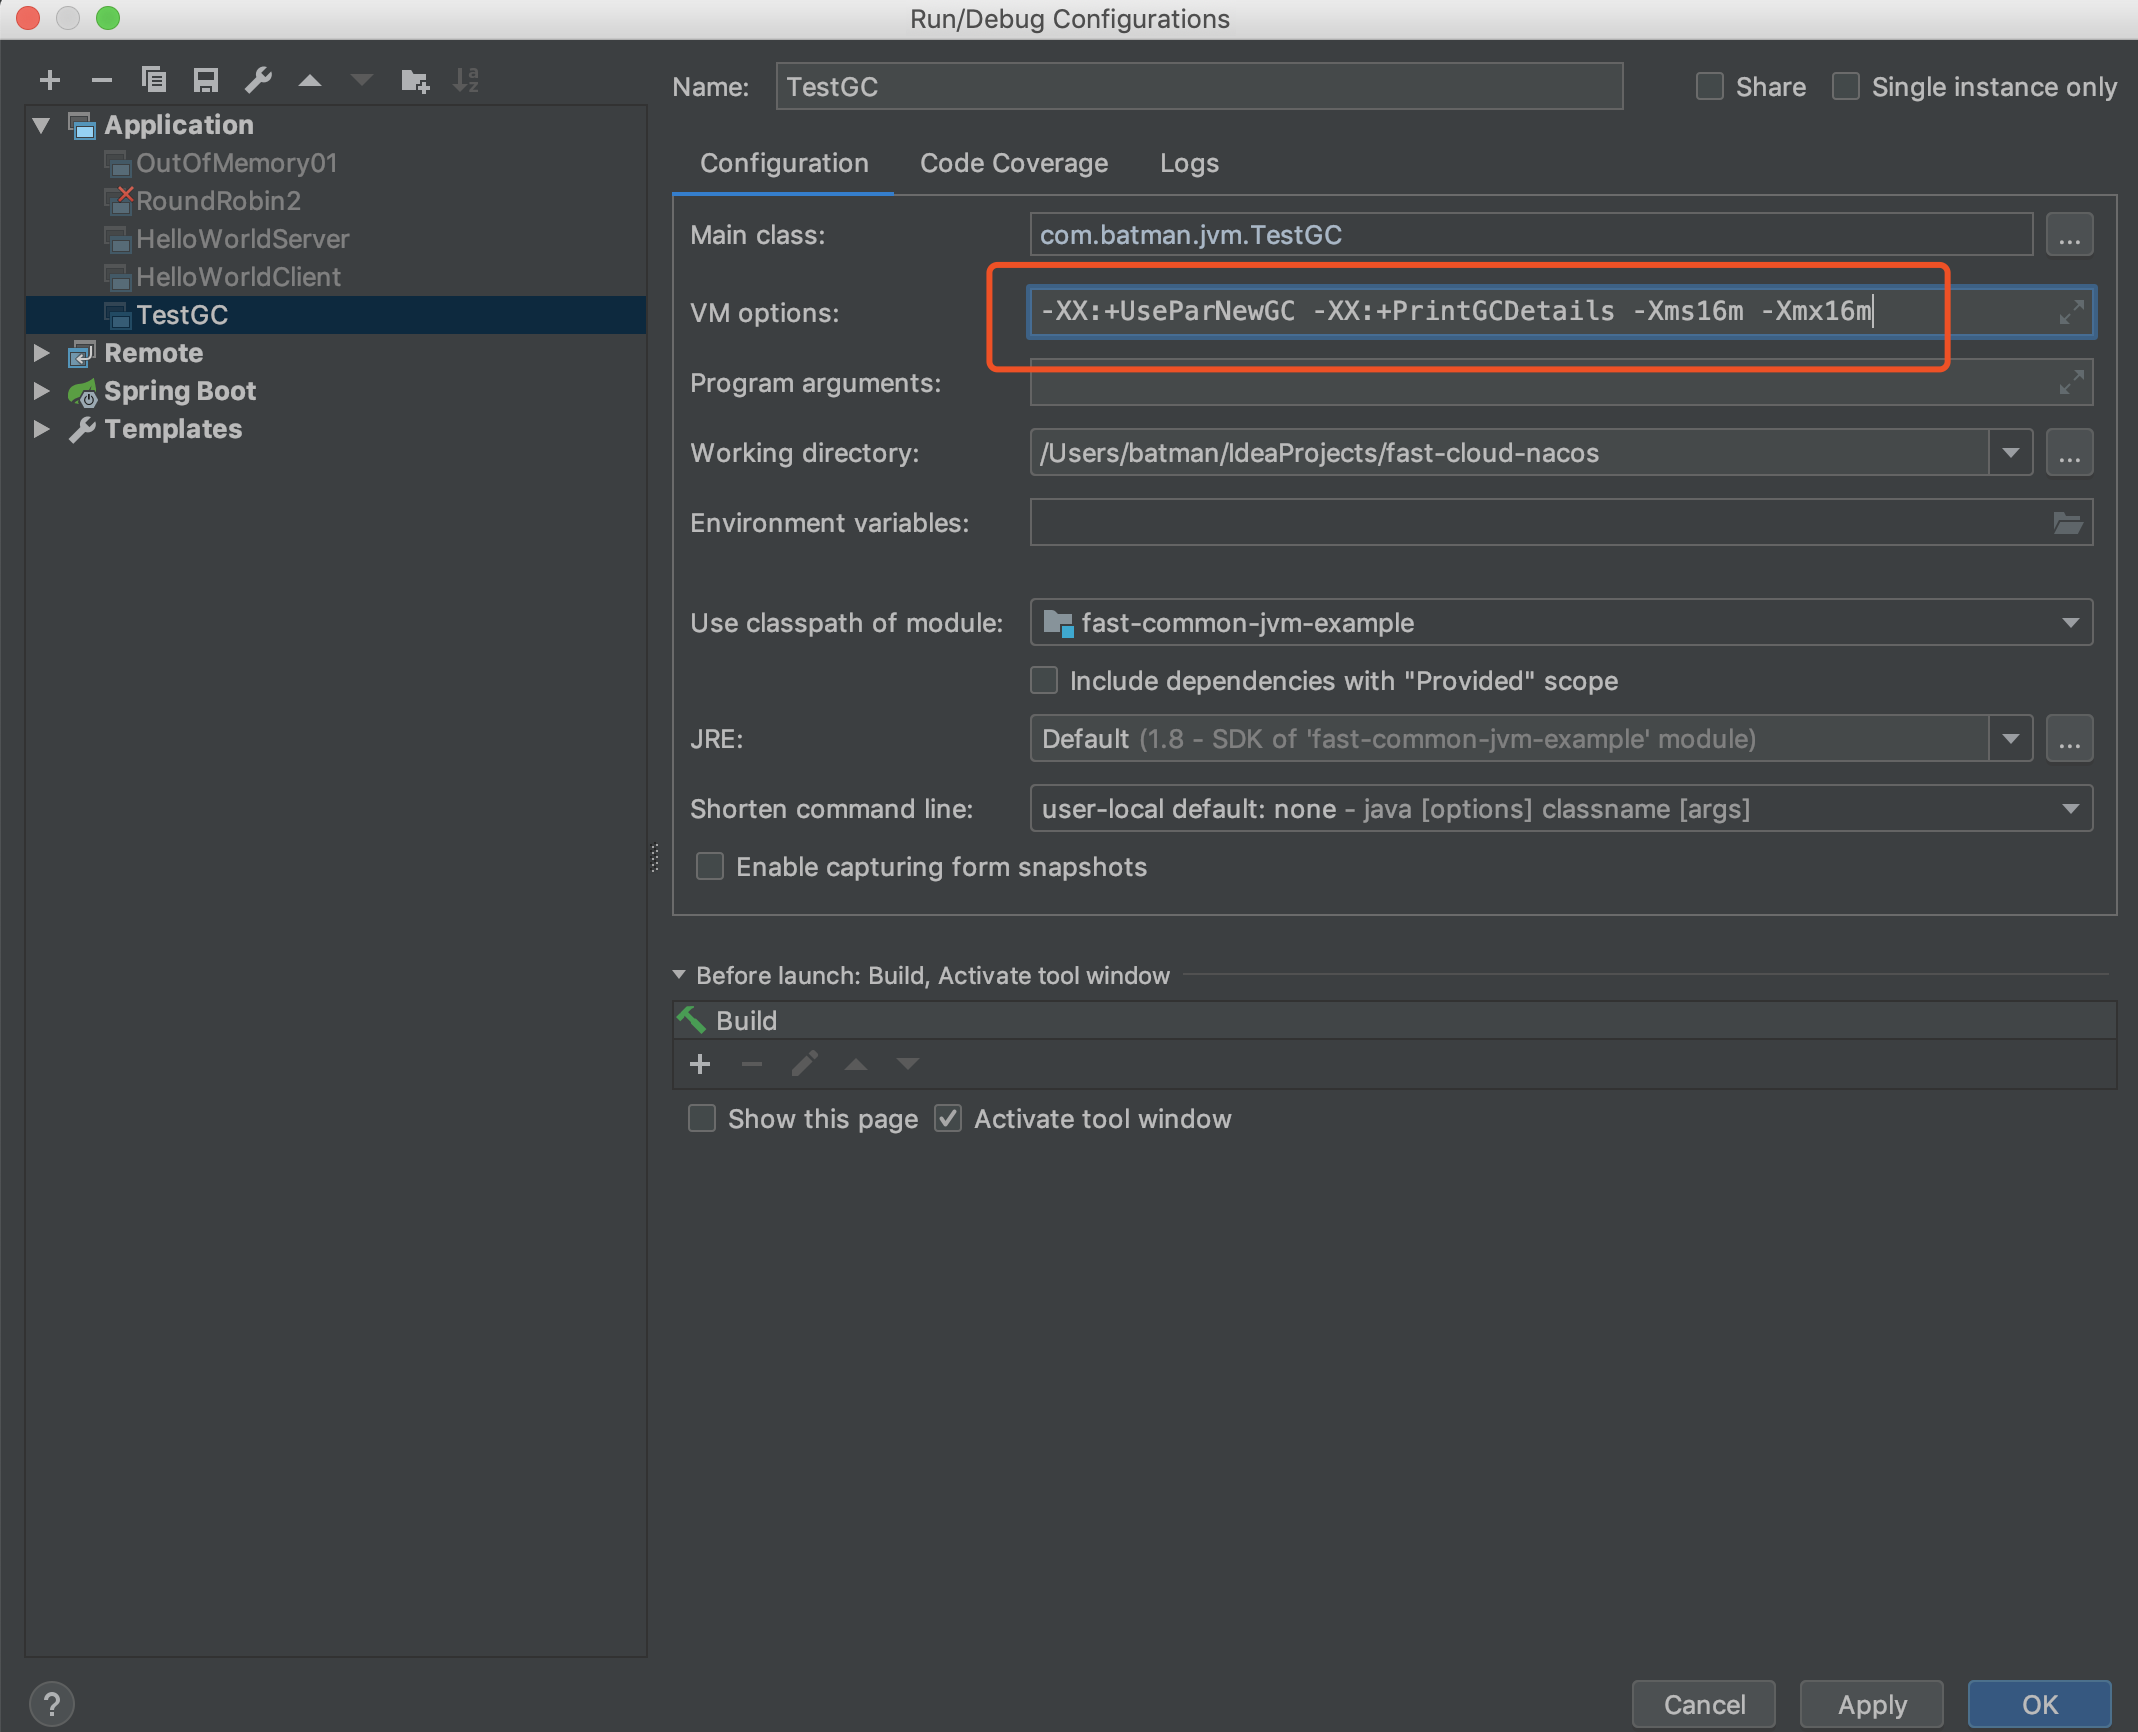Uncheck Activate tool window

click(948, 1118)
